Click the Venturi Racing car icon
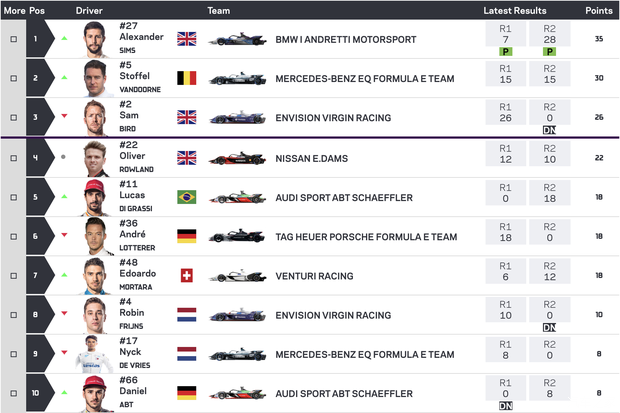The width and height of the screenshot is (620, 413). point(237,276)
